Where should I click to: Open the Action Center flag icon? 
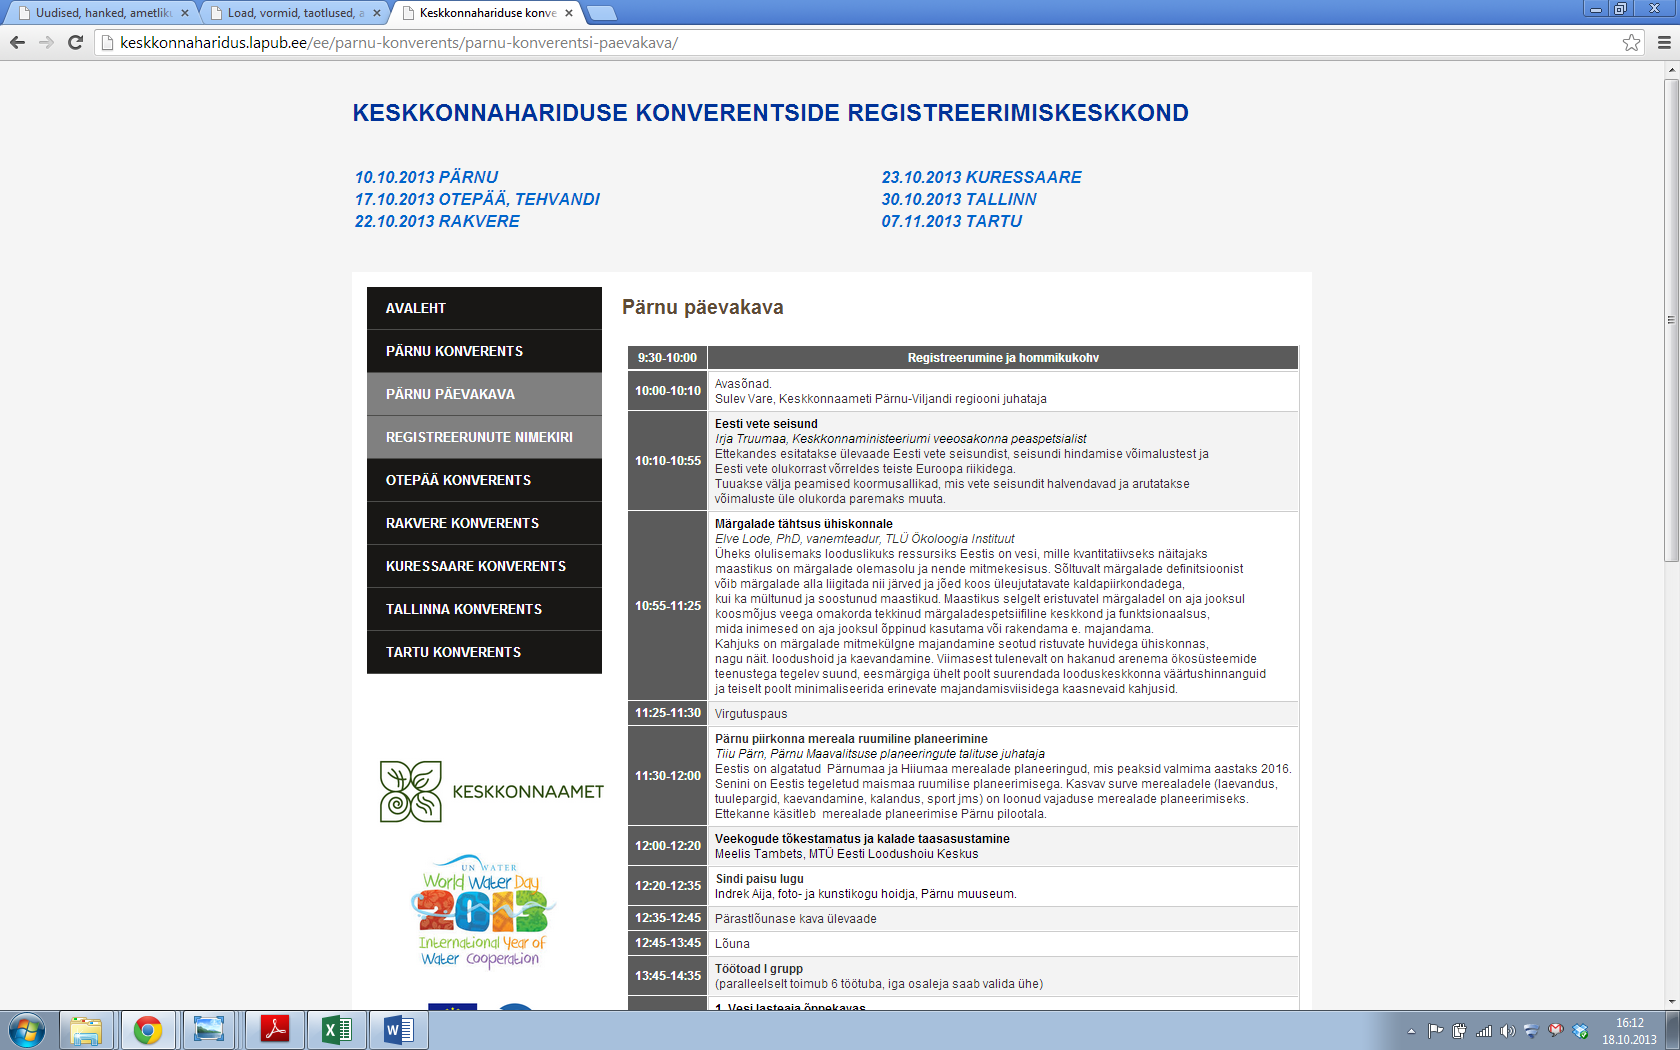coord(1436,1031)
